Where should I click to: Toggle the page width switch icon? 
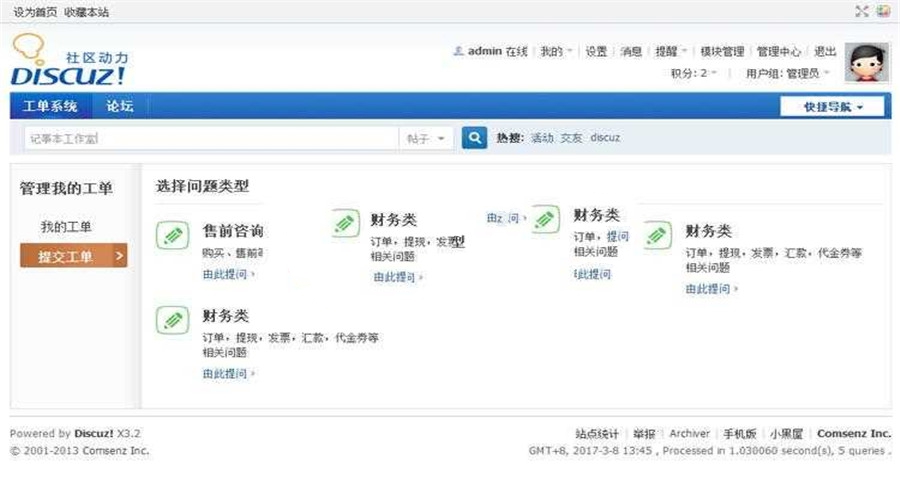pos(861,12)
